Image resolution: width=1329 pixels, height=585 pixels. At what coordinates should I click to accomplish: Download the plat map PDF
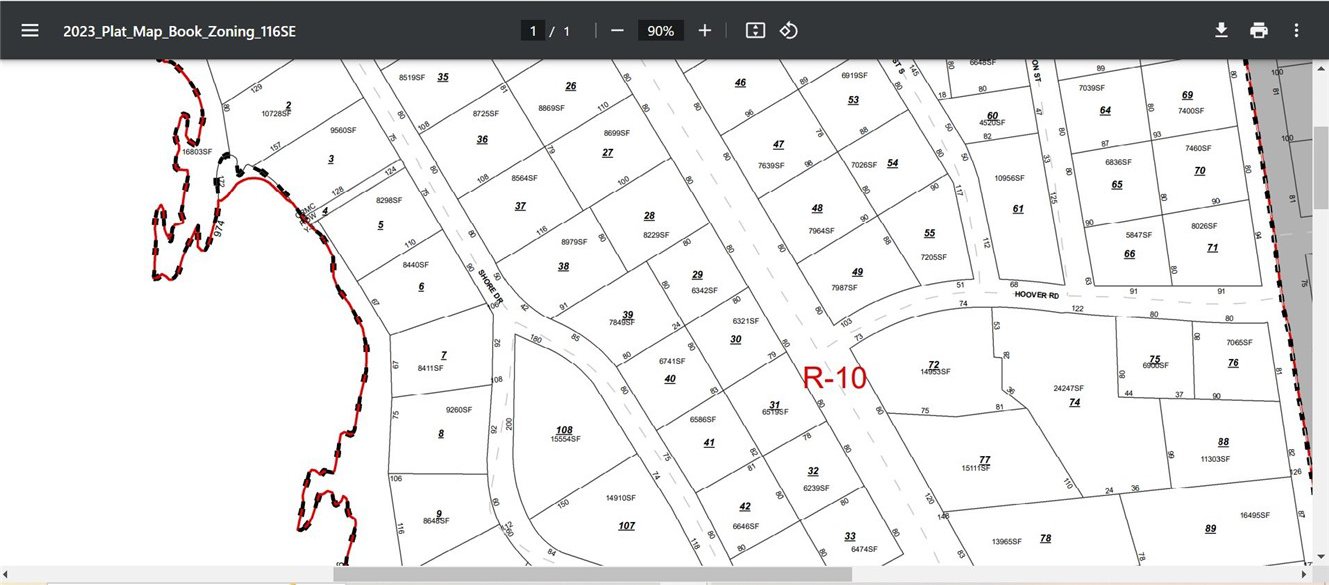pos(1221,30)
